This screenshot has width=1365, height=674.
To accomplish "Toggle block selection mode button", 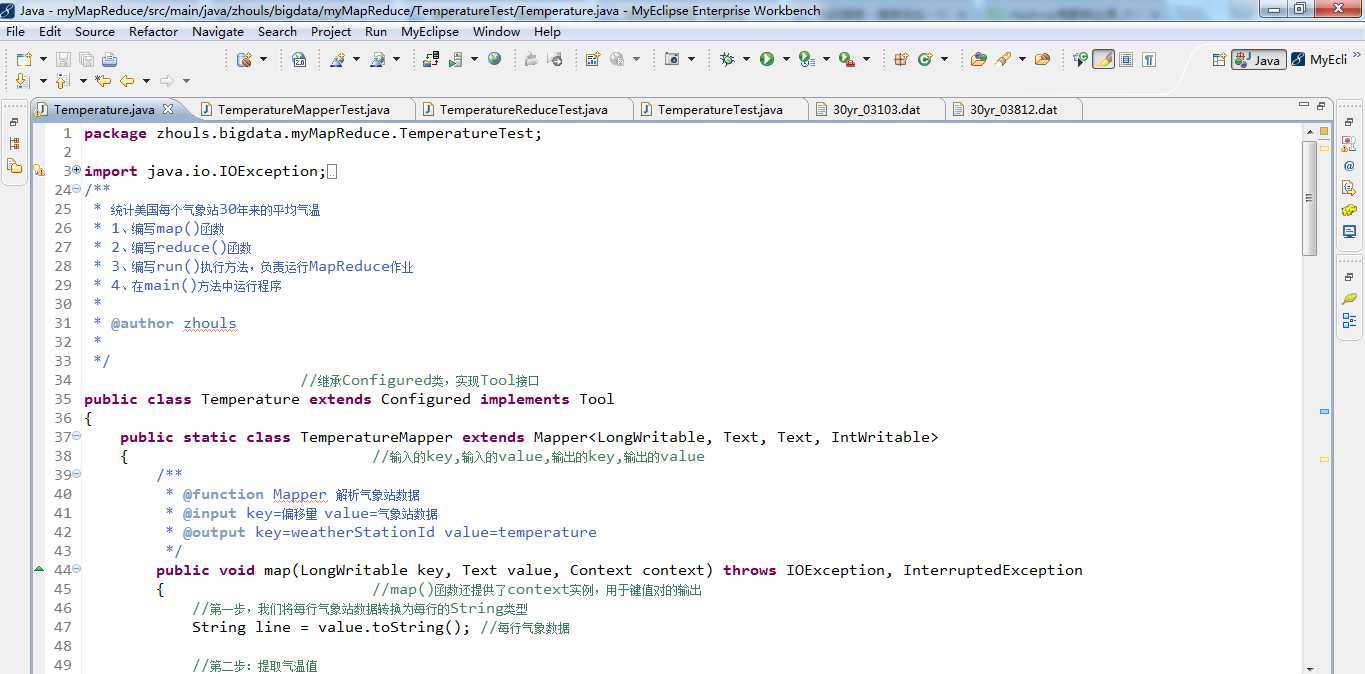I will (1126, 59).
